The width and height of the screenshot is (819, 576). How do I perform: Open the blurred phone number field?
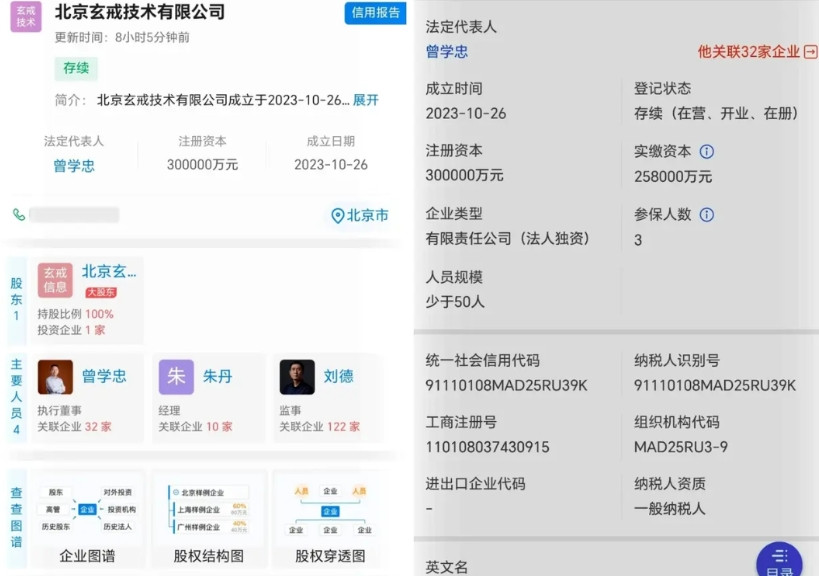pos(74,215)
